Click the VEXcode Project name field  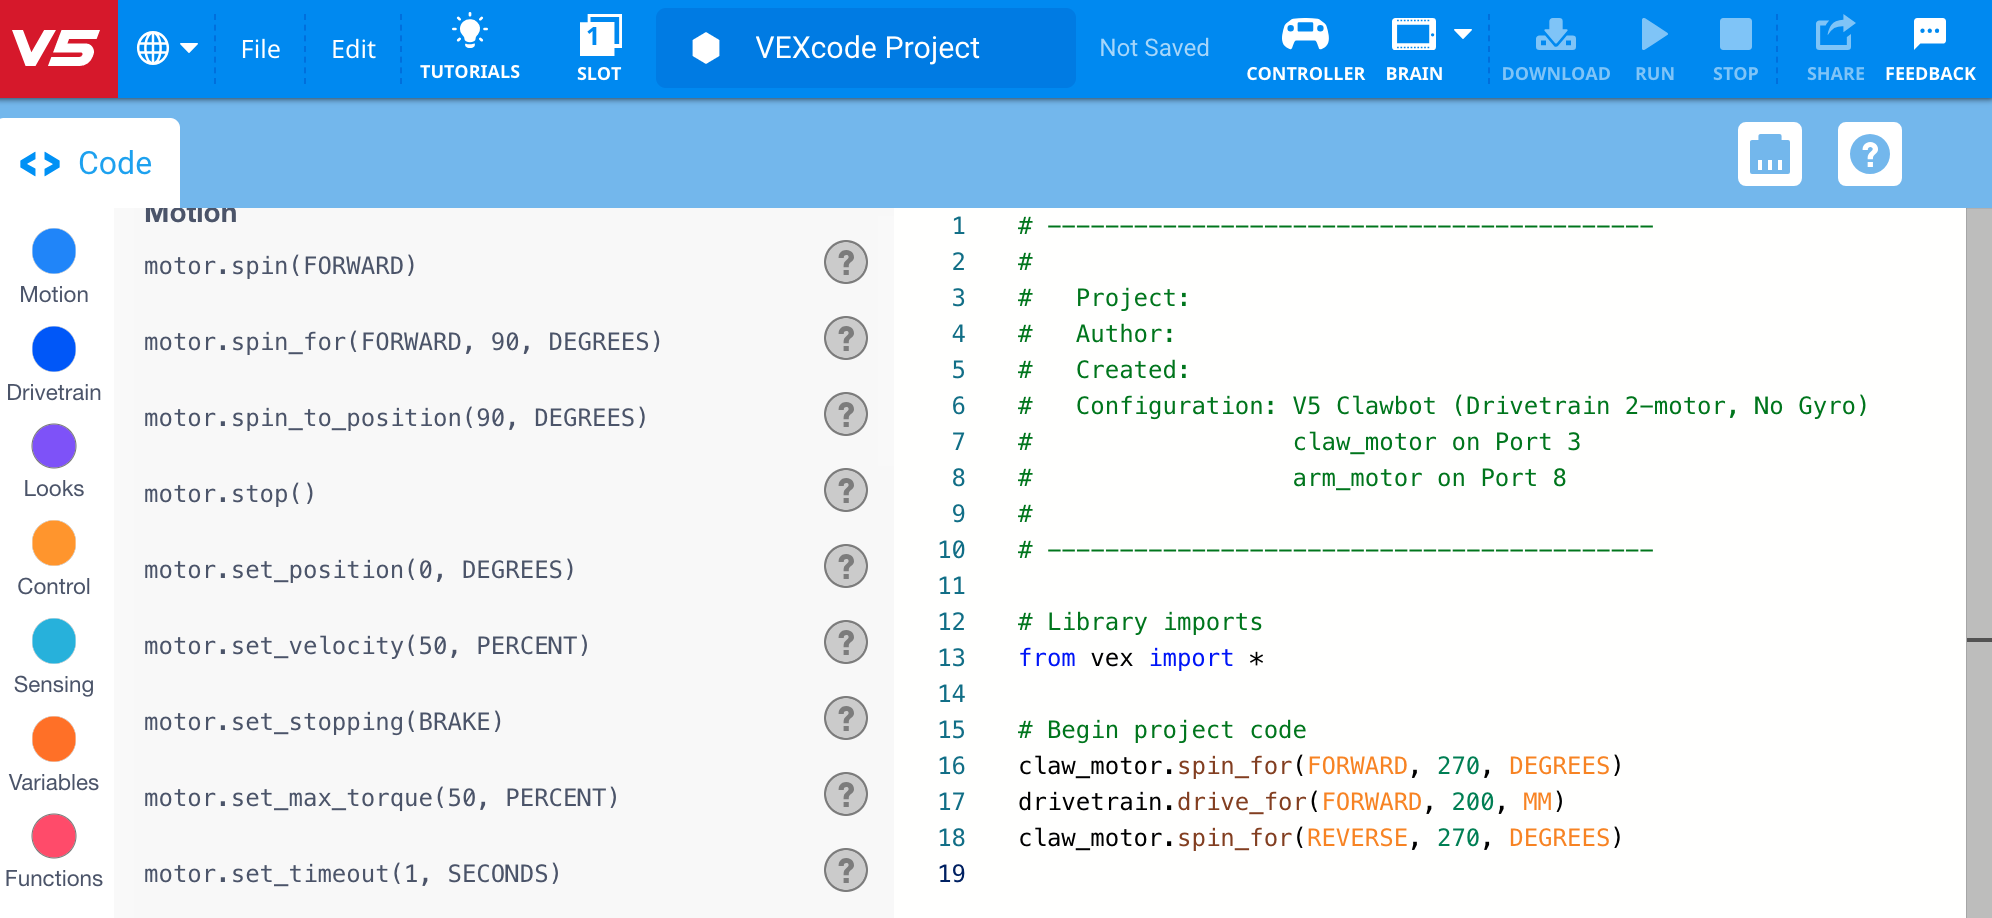865,47
